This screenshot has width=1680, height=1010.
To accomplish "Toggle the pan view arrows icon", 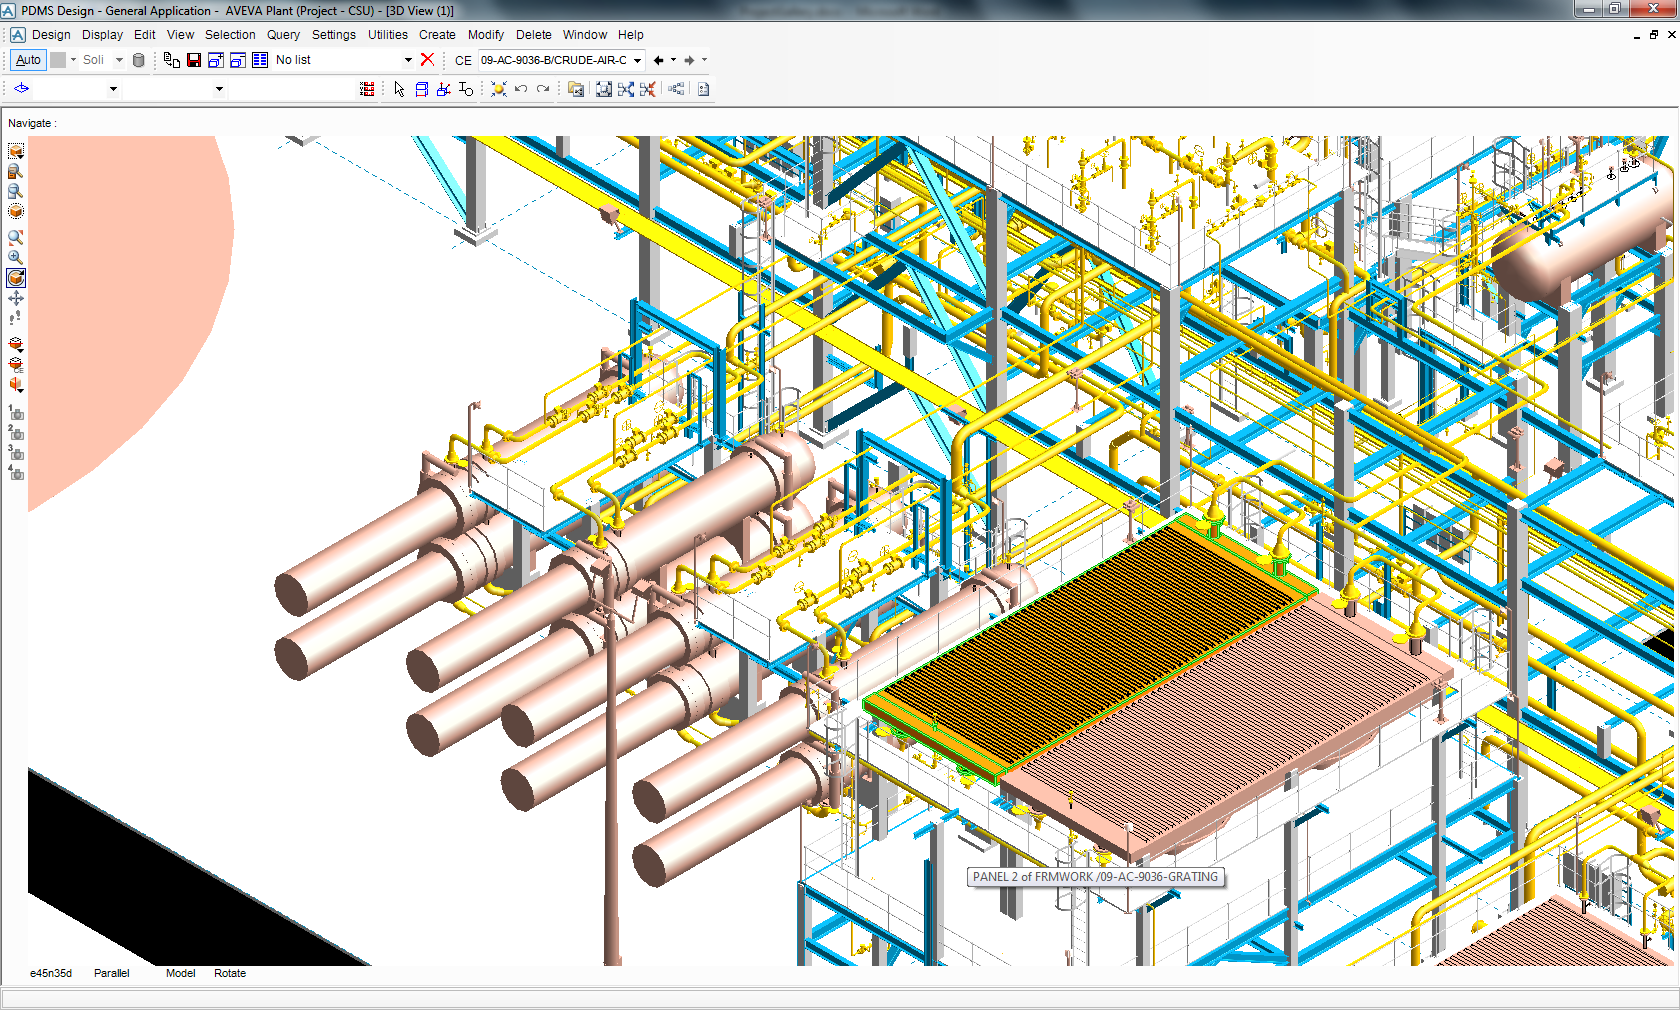I will (x=15, y=298).
